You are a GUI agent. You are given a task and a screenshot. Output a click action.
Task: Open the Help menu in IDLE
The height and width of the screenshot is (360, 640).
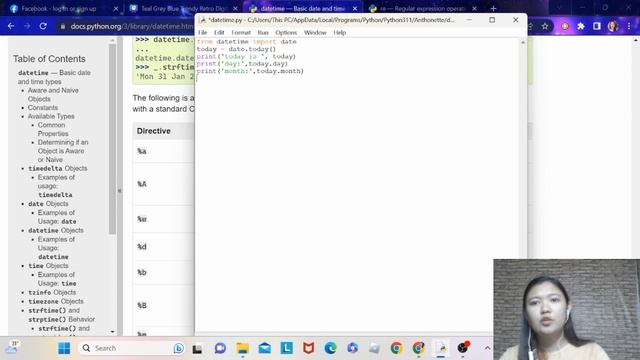click(x=339, y=33)
